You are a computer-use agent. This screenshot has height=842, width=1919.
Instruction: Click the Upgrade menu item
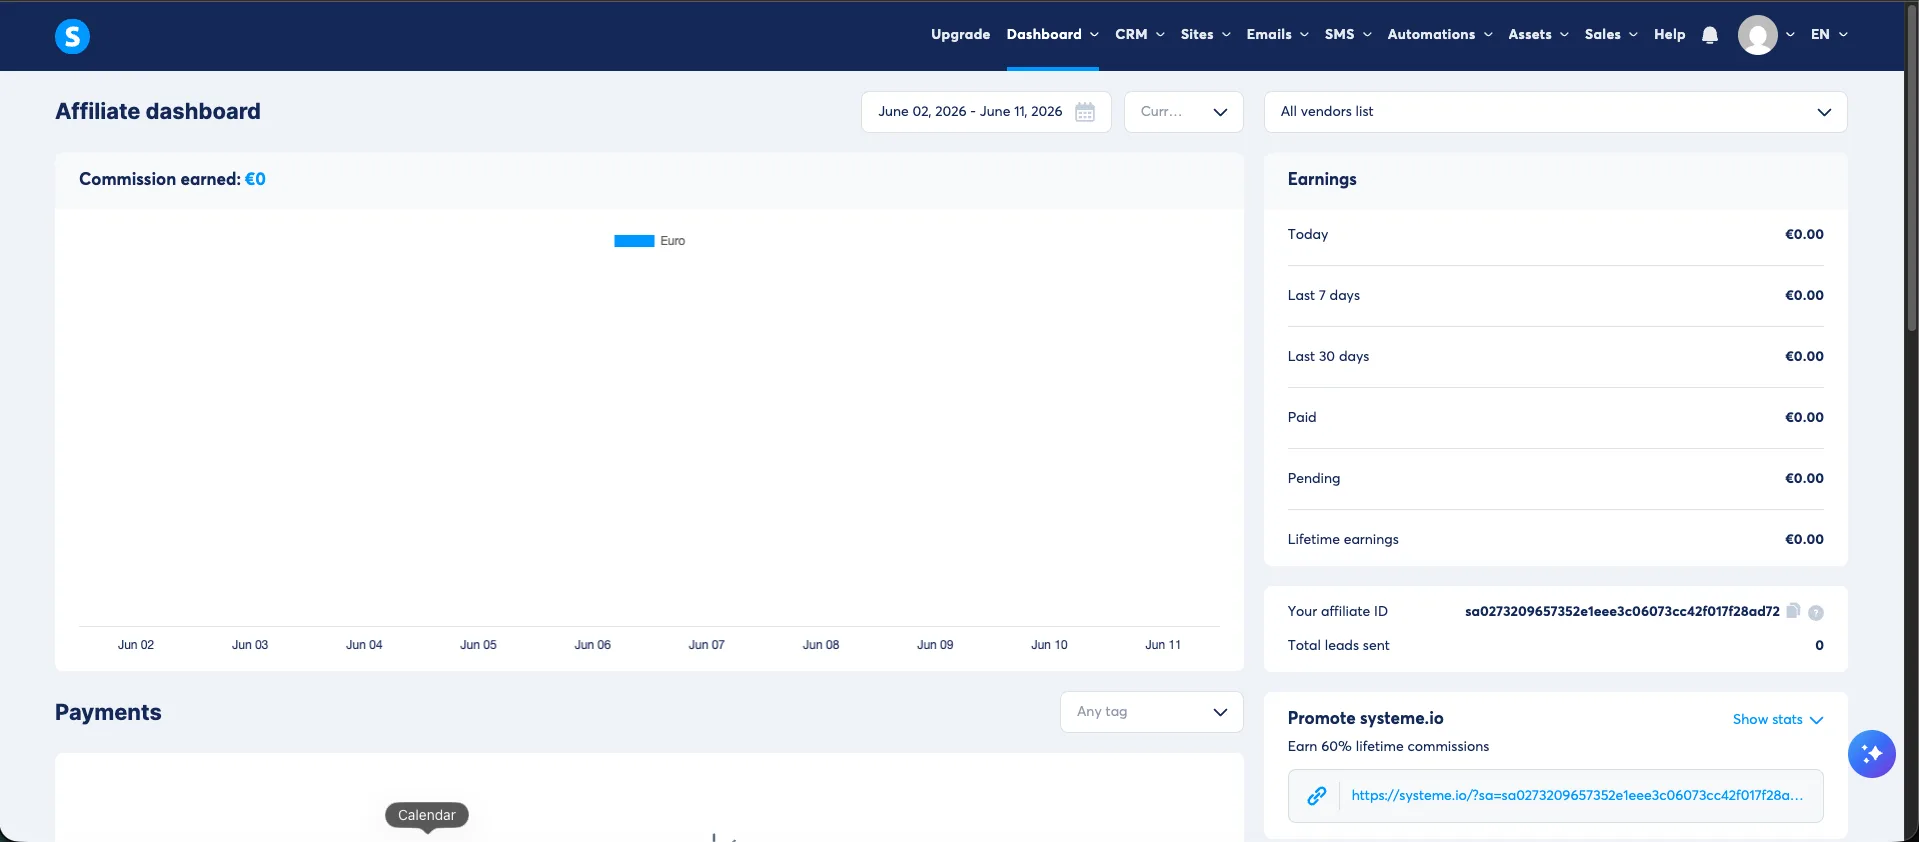(x=960, y=34)
